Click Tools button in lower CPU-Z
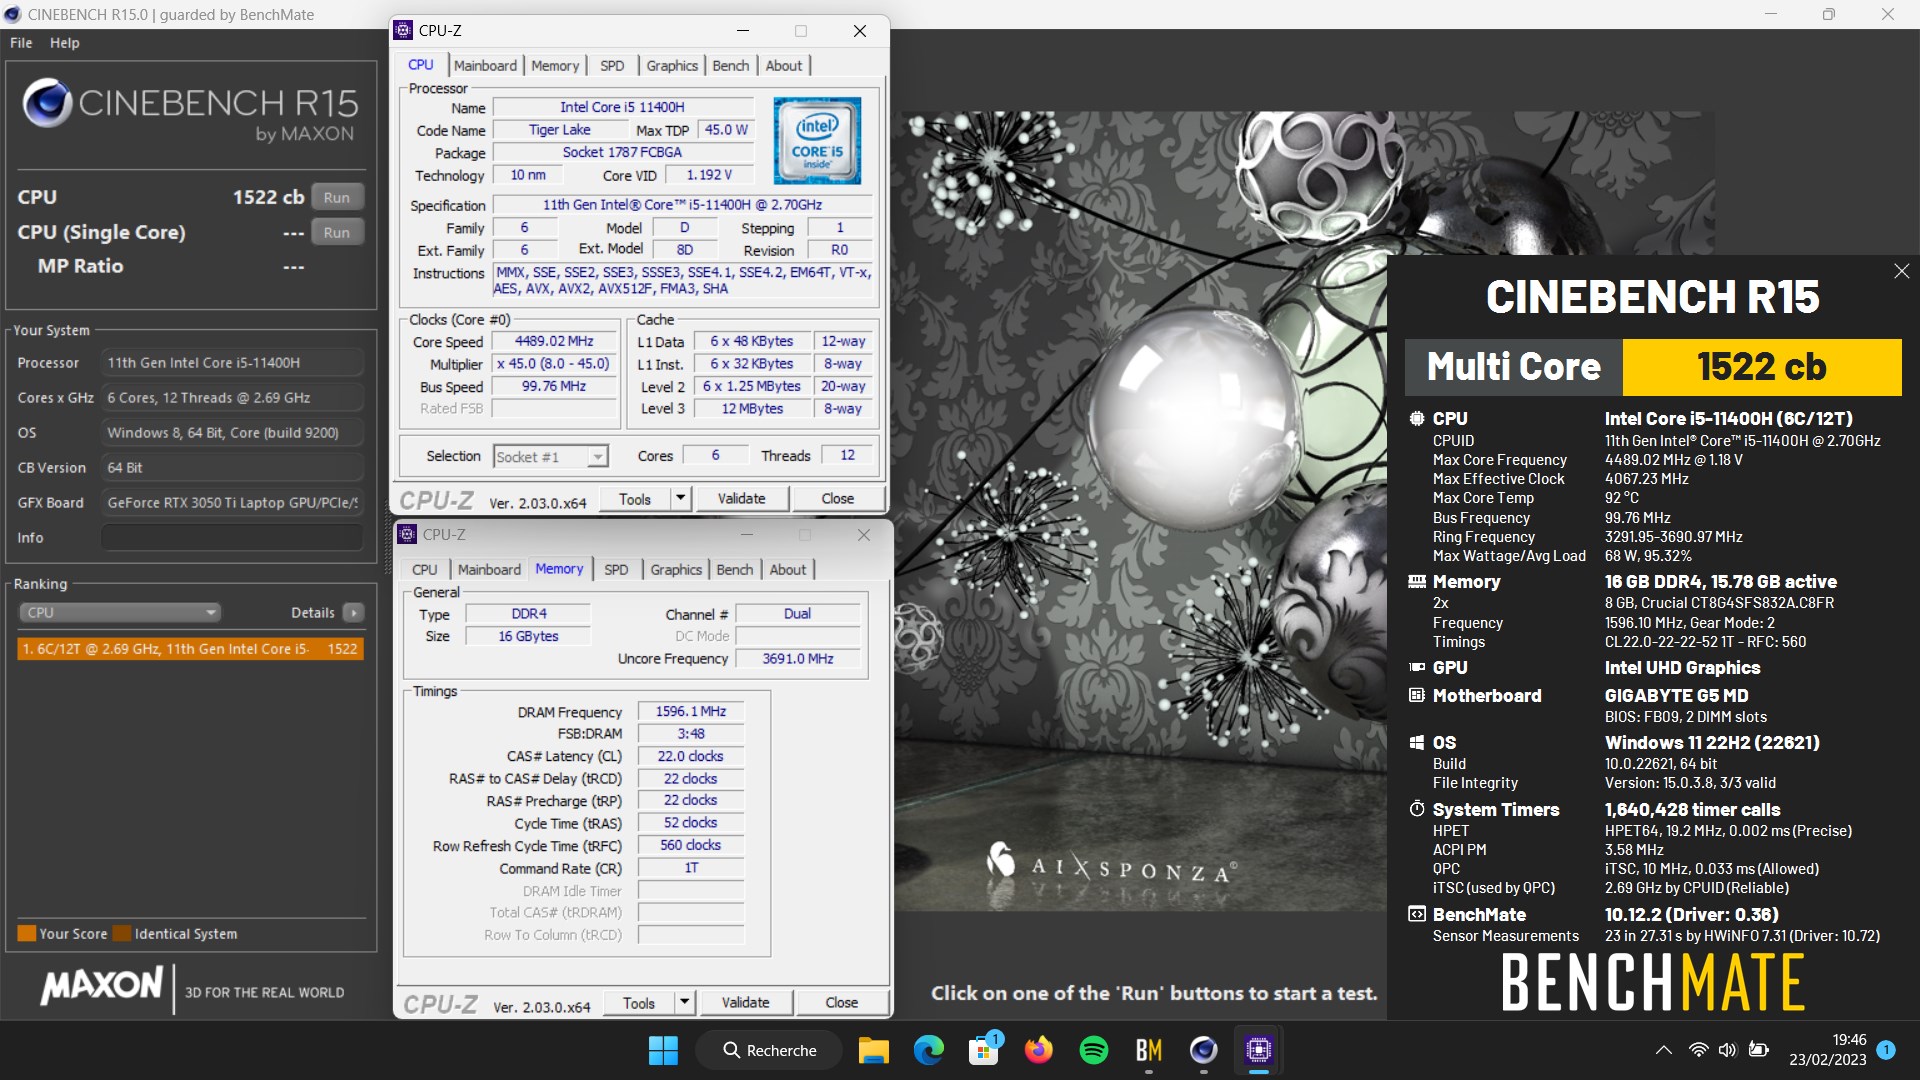 639,1002
